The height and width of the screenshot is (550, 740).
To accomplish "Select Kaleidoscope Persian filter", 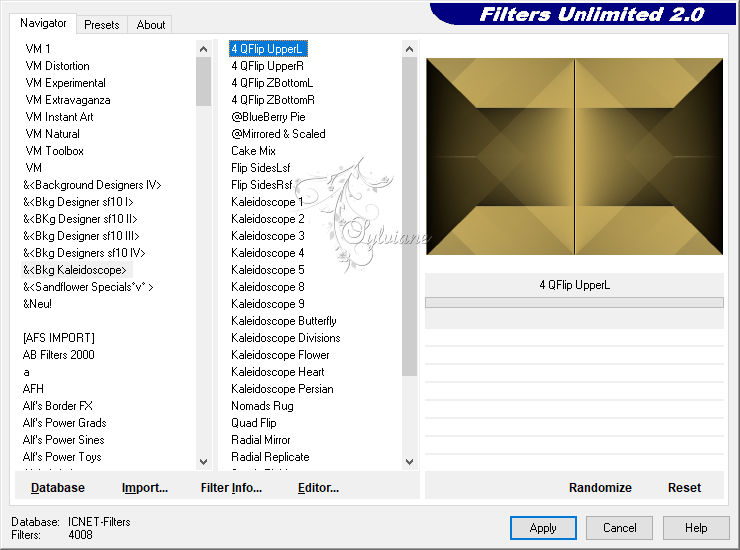I will (x=282, y=389).
